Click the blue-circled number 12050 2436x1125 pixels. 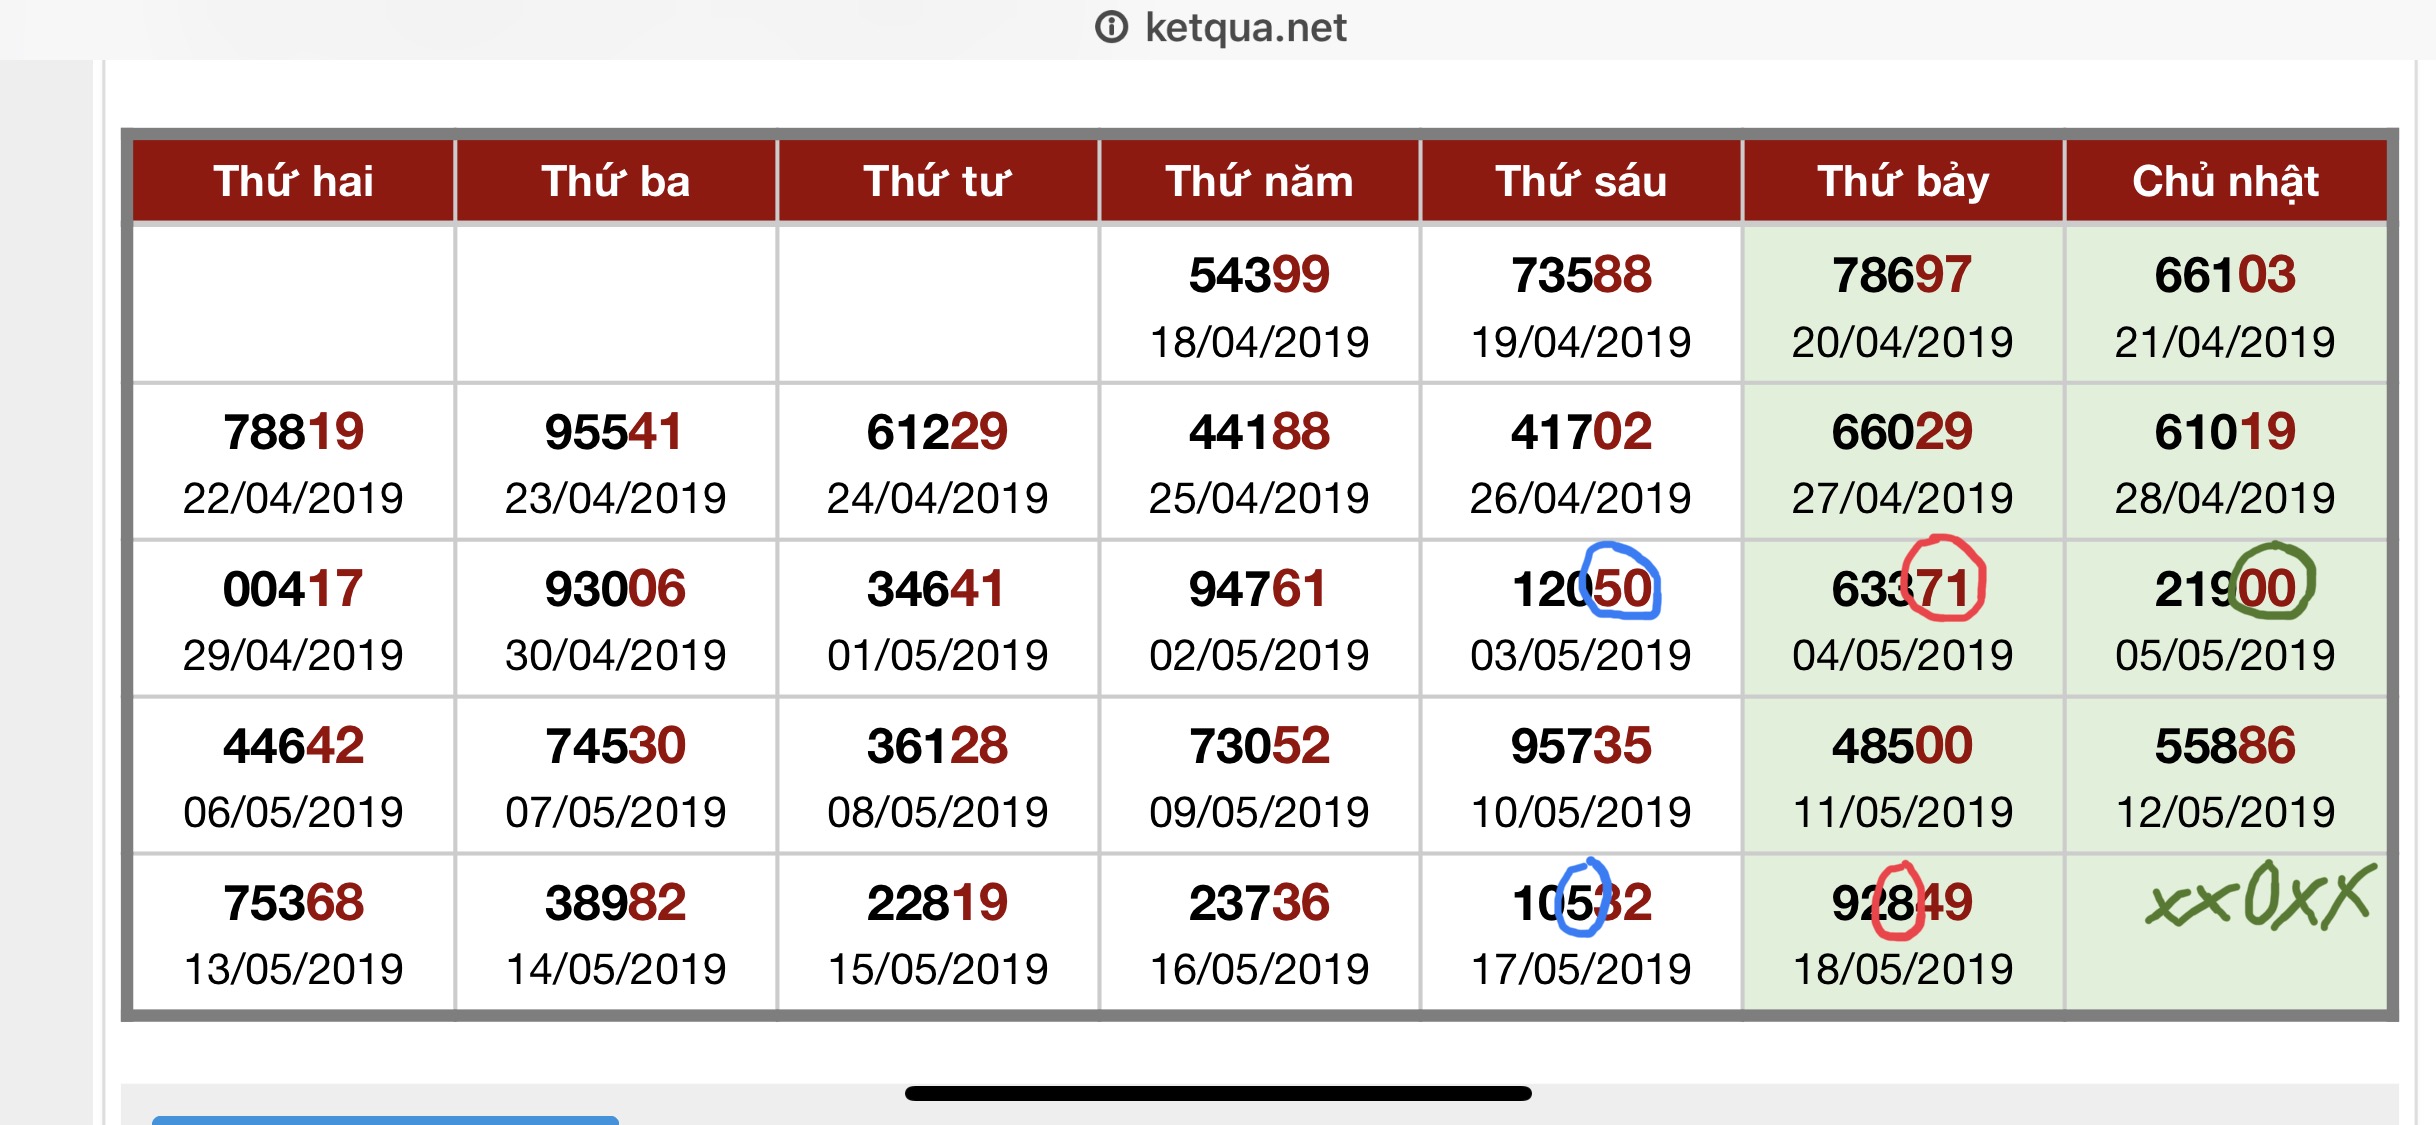(x=1582, y=588)
